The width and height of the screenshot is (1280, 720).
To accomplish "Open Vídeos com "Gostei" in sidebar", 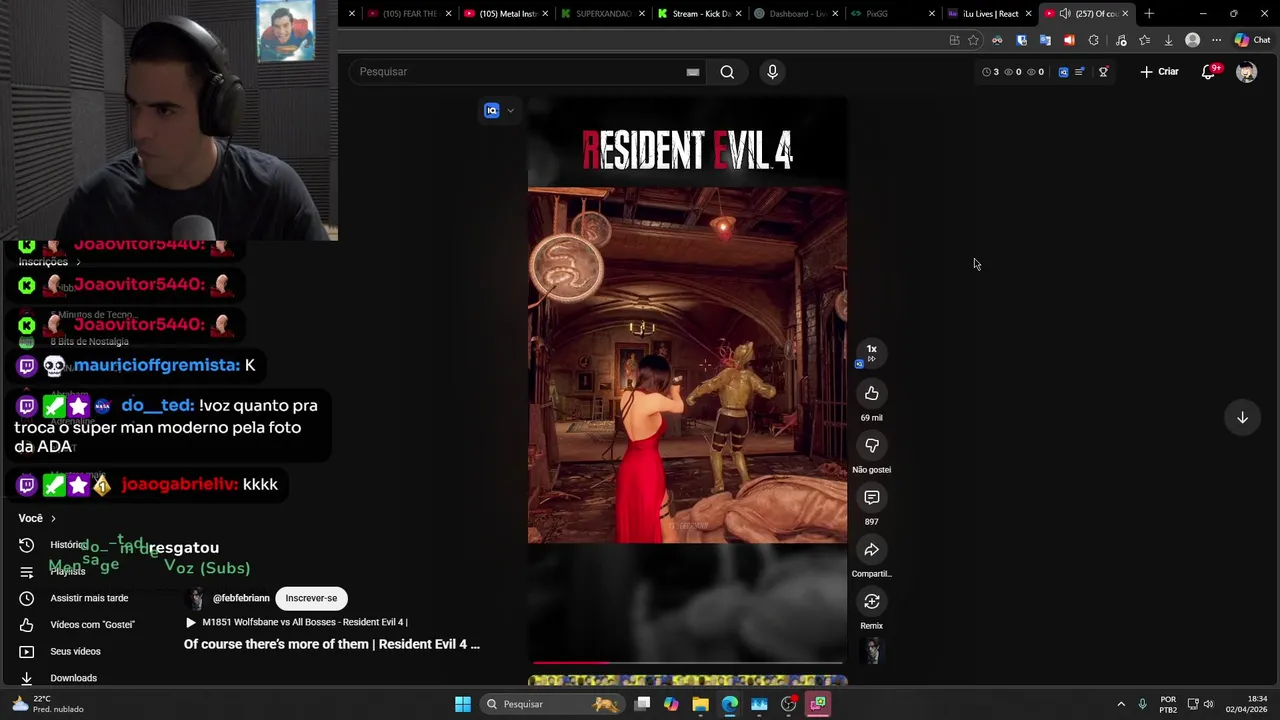I will 77,625.
